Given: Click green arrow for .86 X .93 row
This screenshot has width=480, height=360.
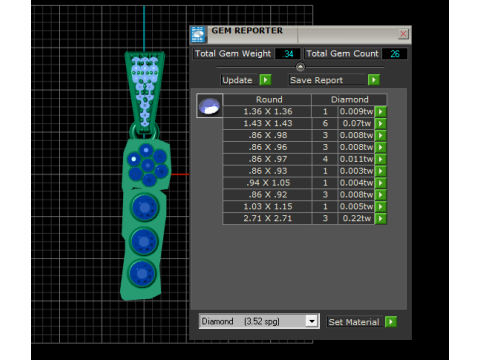Looking at the screenshot, I should [x=380, y=171].
